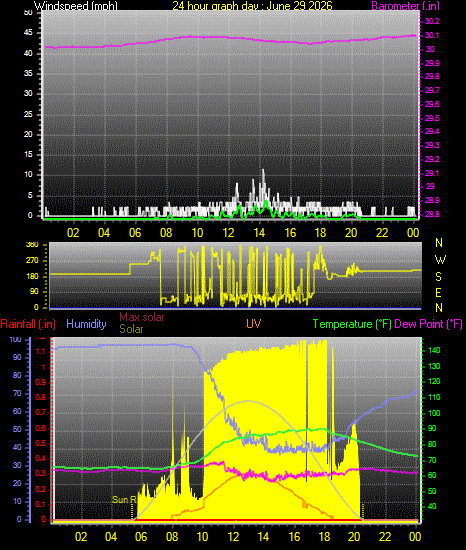Click the UV legend label
466x550 pixels.
tap(254, 323)
